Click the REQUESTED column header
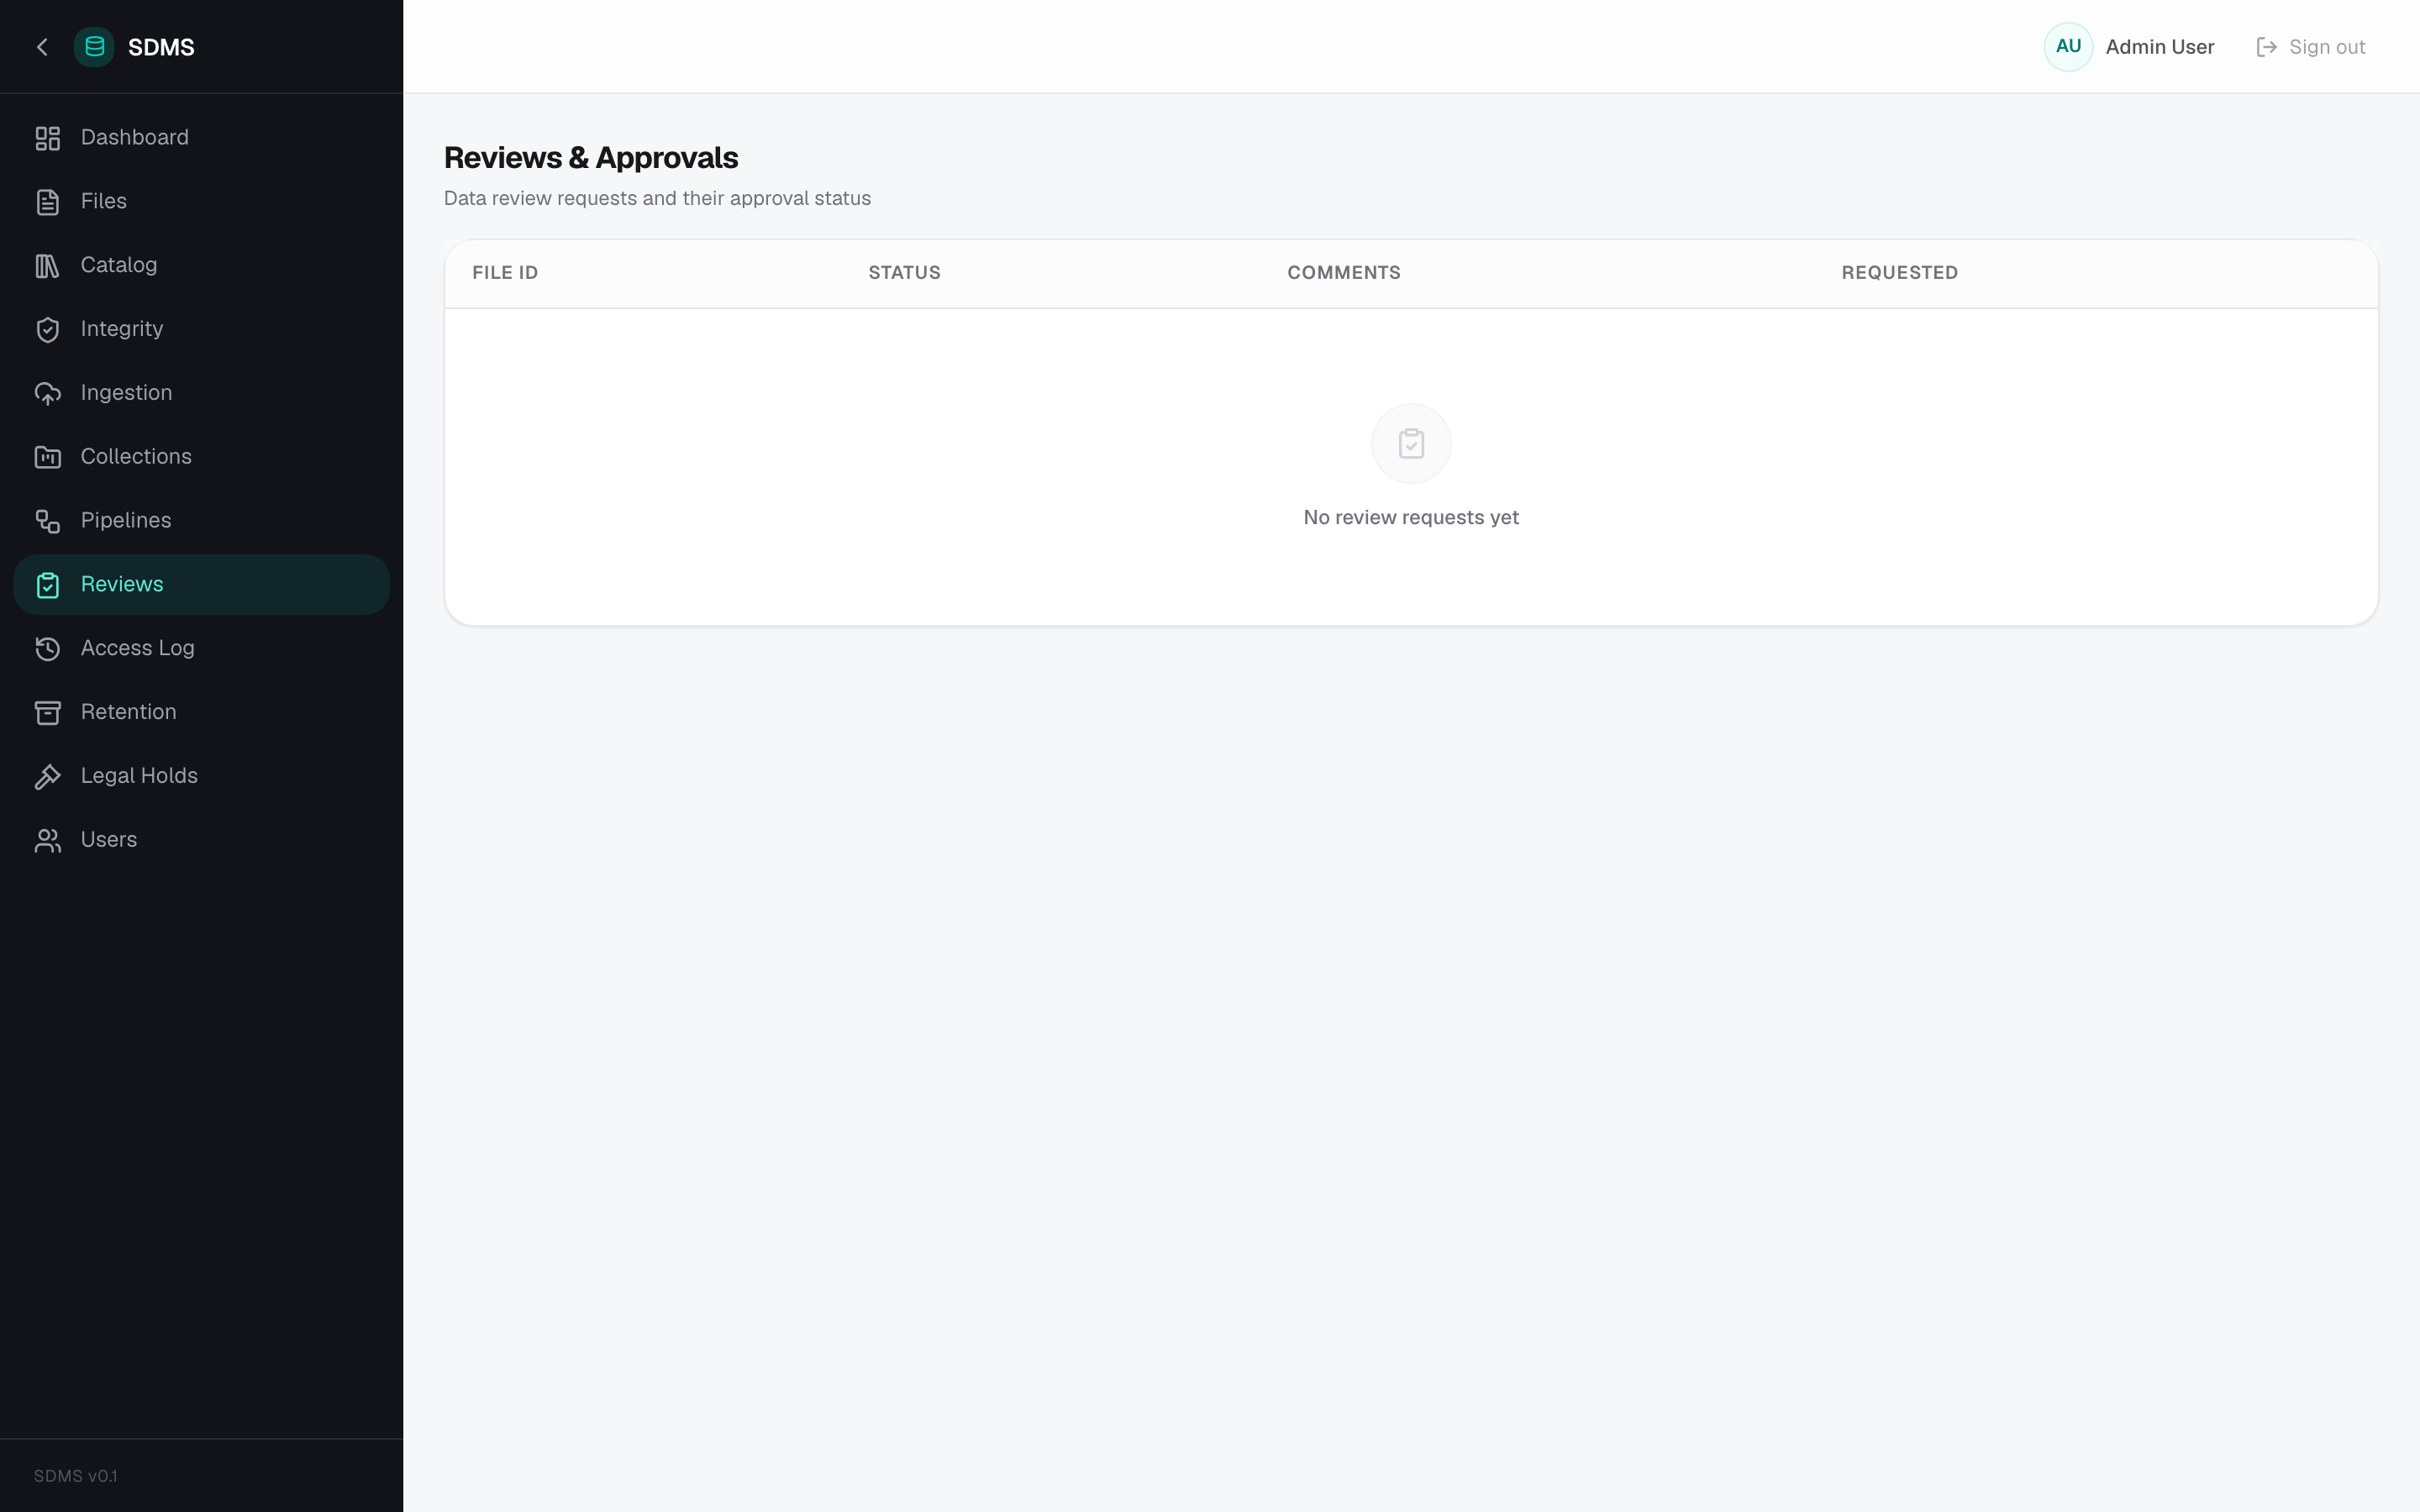2420x1512 pixels. point(1899,273)
